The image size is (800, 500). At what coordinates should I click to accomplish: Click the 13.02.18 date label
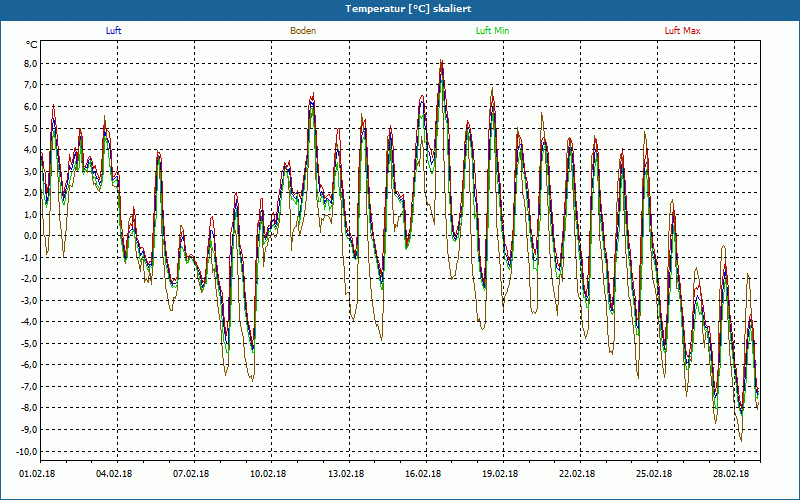coord(346,474)
